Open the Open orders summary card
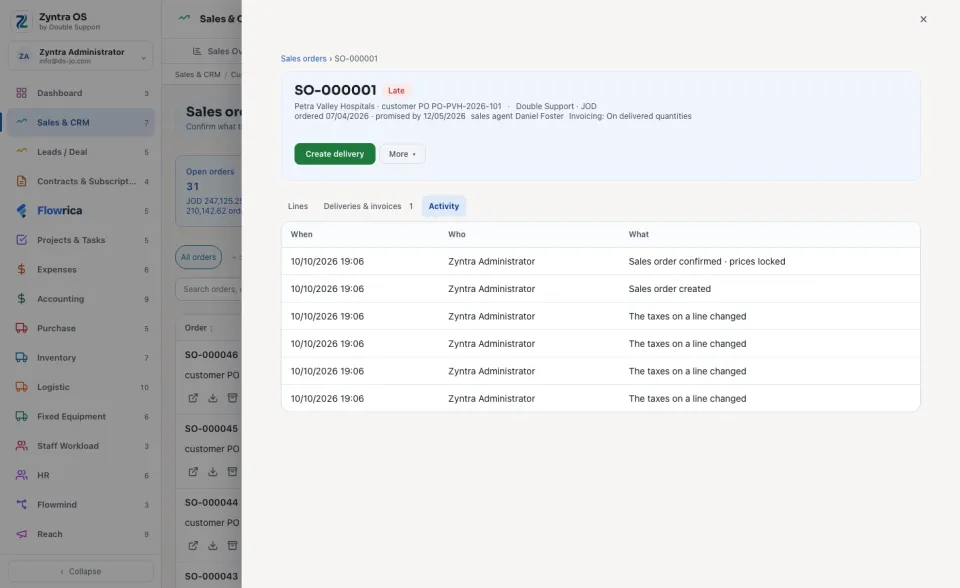This screenshot has height=588, width=960. pos(209,192)
